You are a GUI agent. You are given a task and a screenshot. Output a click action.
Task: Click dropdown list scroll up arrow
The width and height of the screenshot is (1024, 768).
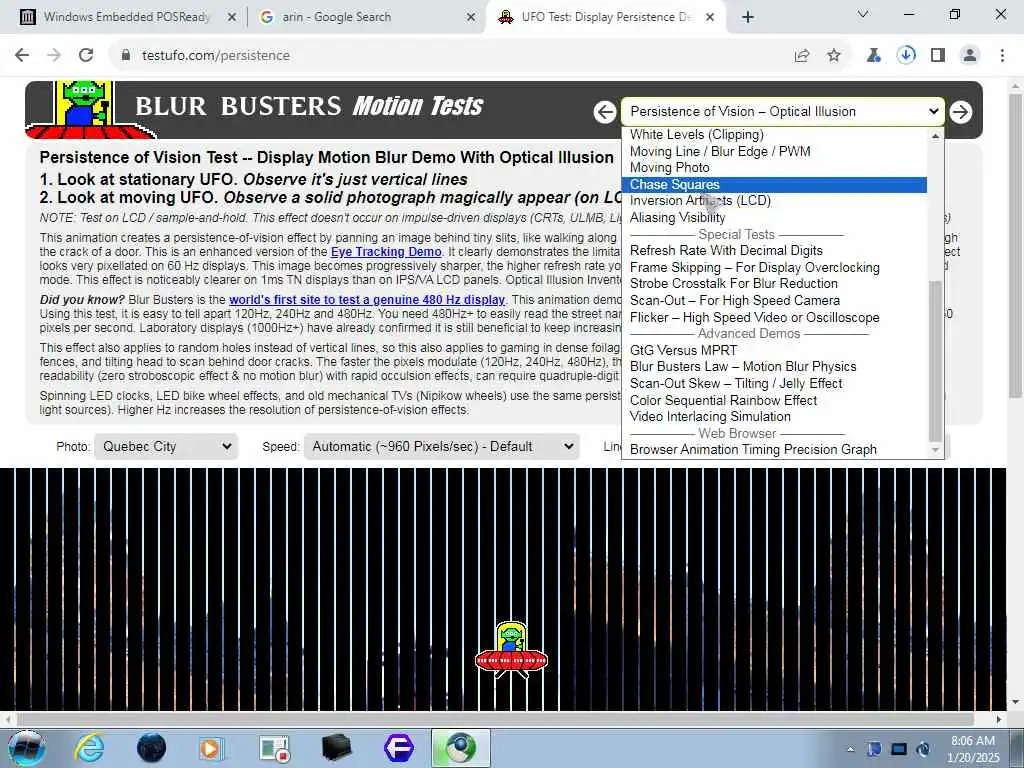pyautogui.click(x=936, y=136)
